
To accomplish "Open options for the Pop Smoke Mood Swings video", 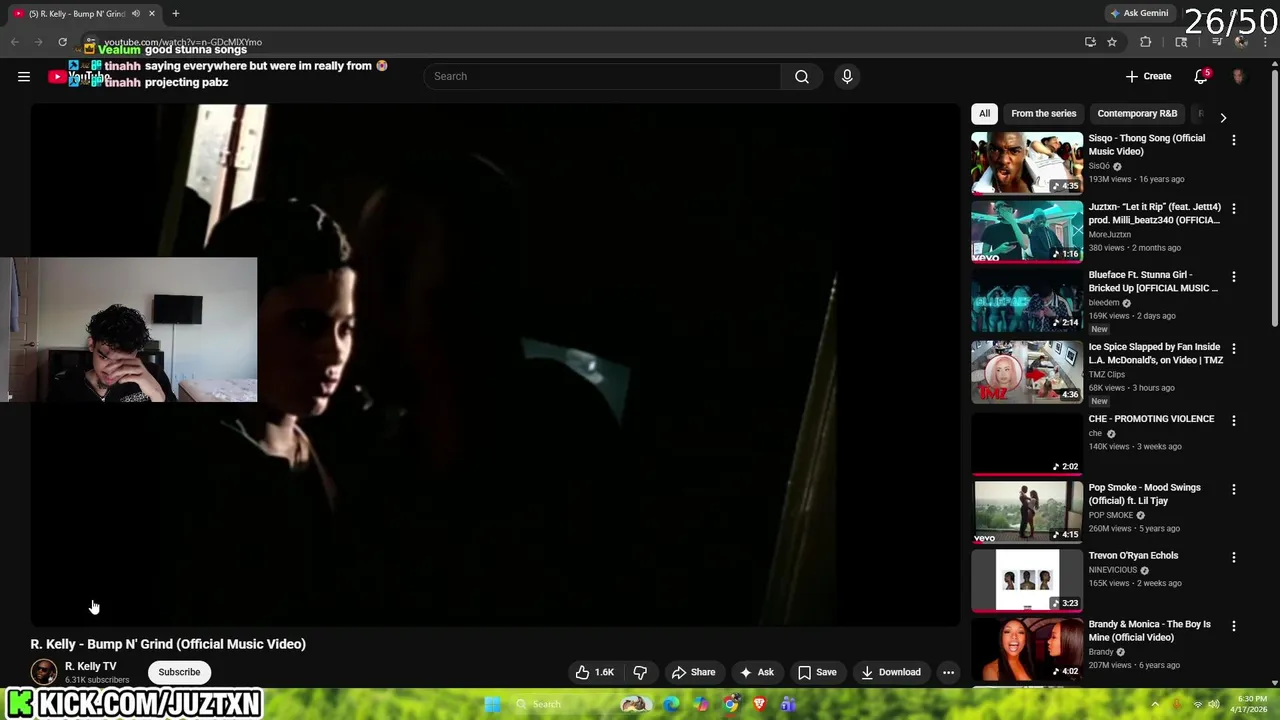I will [x=1233, y=489].
